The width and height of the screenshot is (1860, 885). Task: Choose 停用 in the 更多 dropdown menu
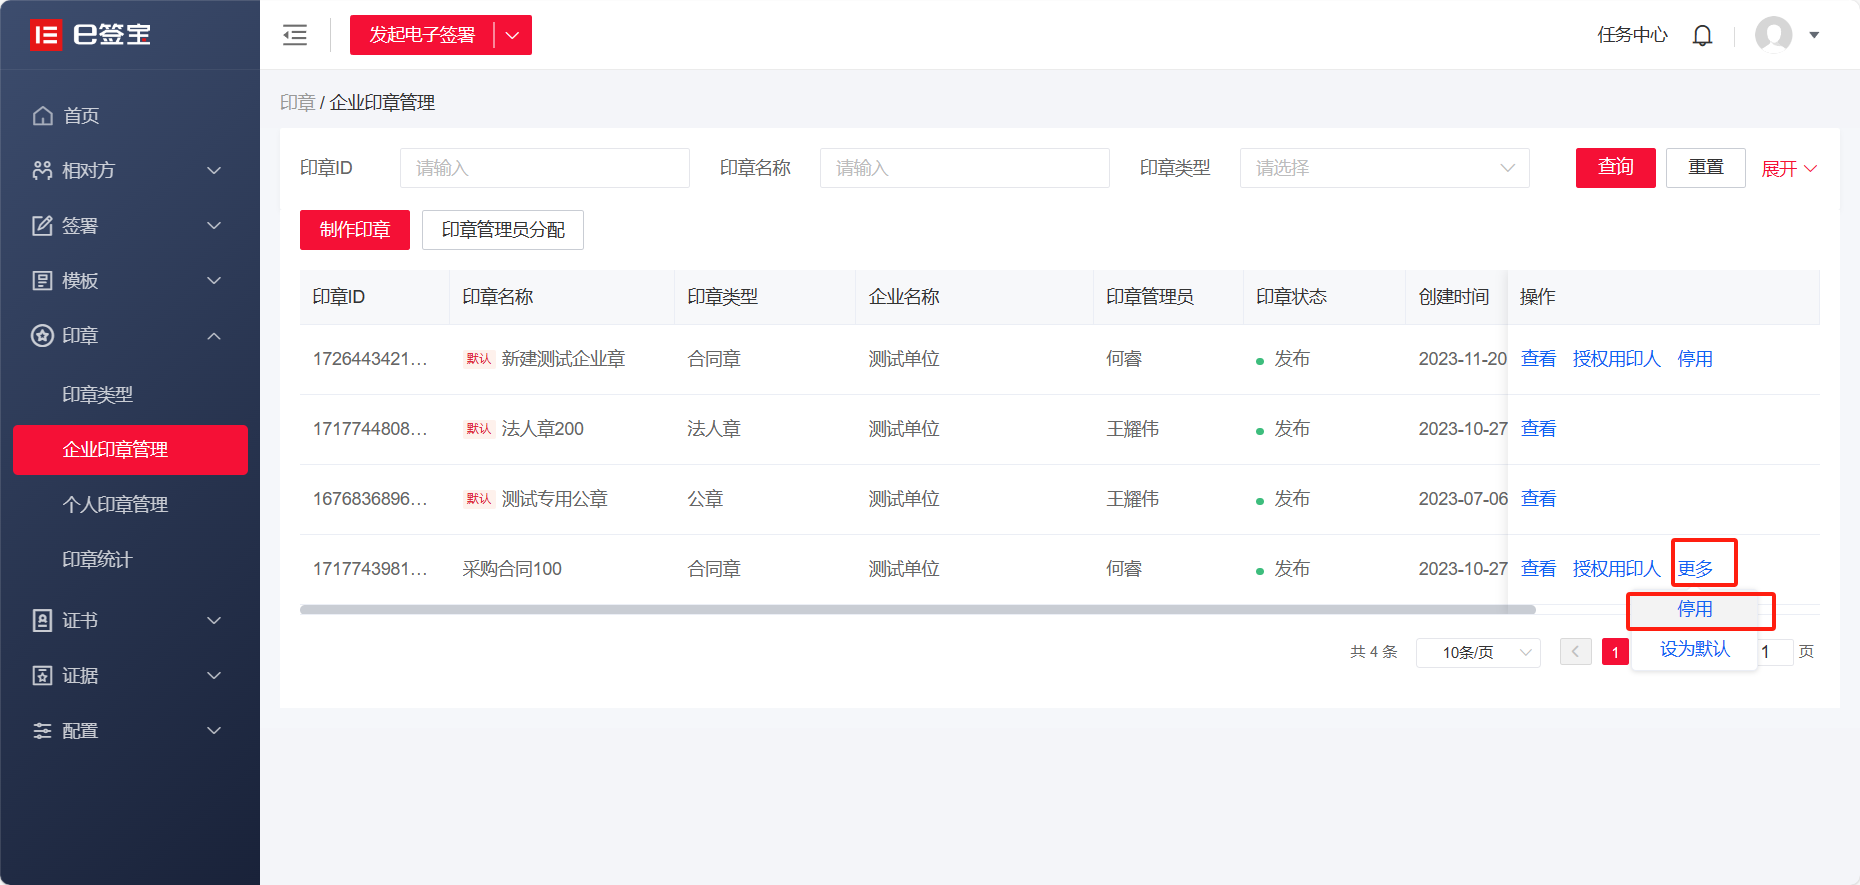coord(1695,609)
